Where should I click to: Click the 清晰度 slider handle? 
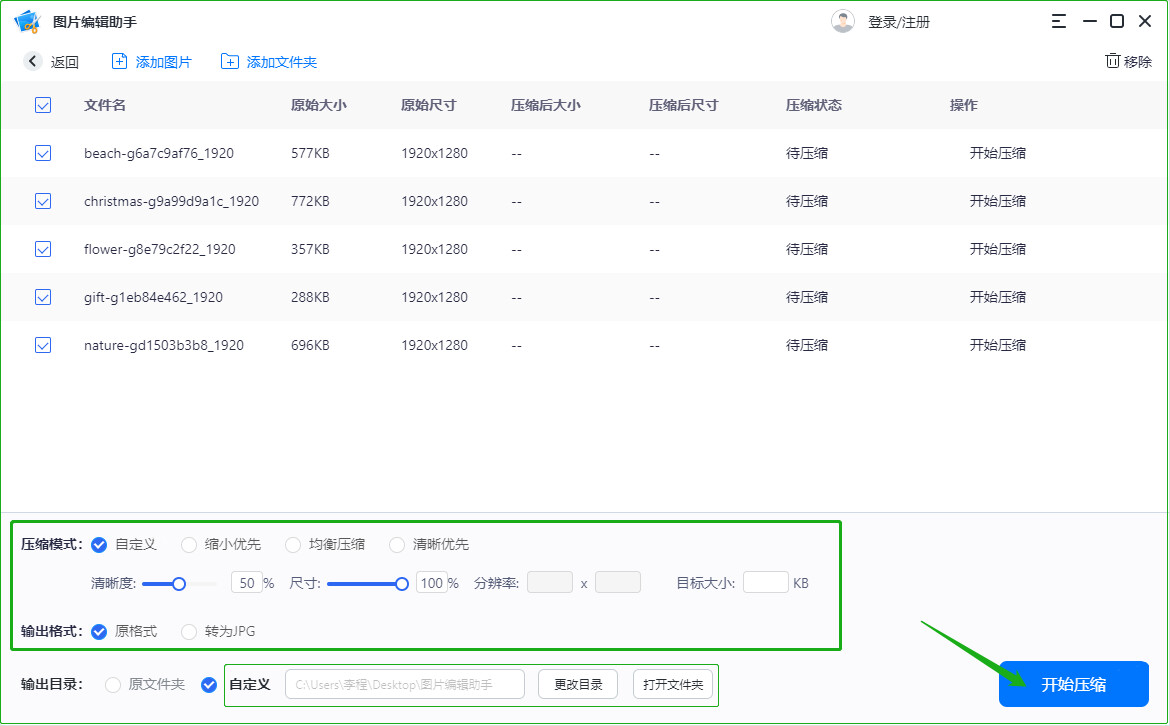179,583
